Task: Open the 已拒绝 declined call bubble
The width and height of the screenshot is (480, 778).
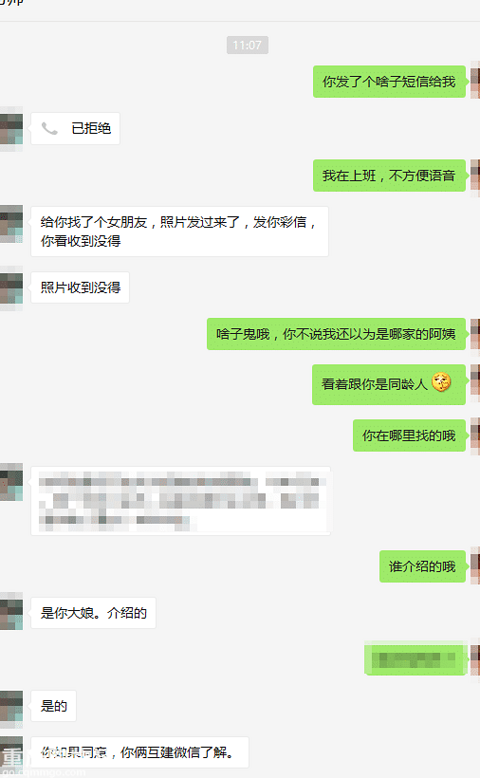Action: click(75, 129)
